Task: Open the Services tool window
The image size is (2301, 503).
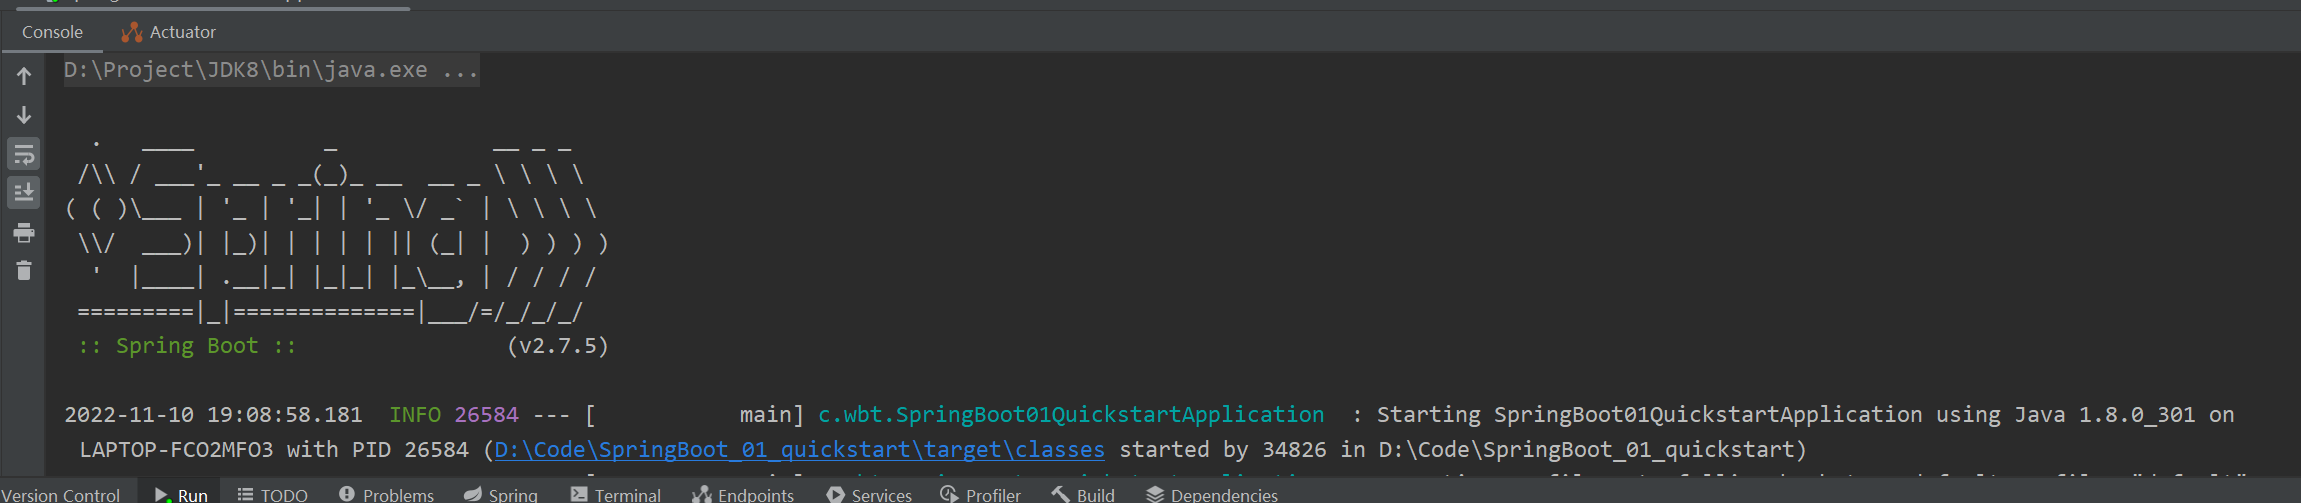Action: [869, 495]
